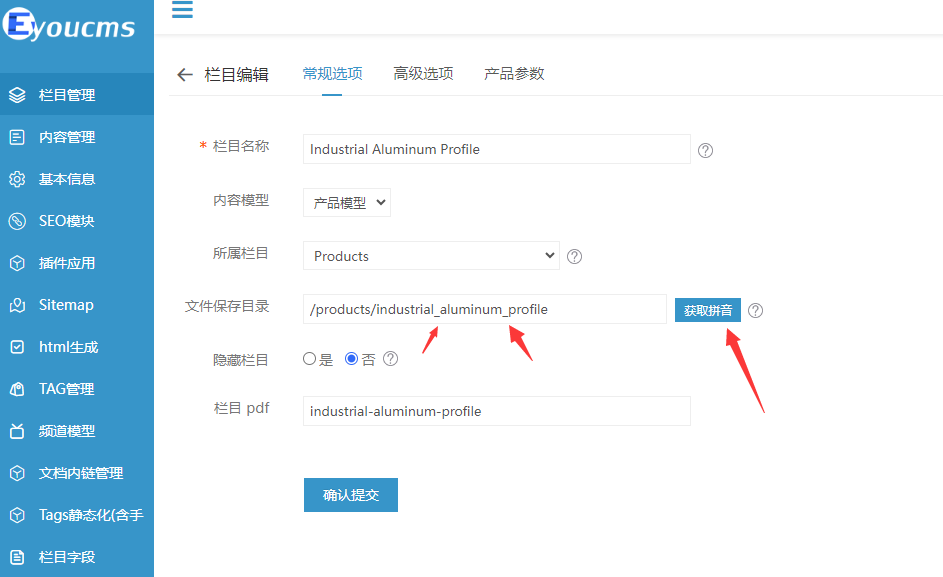Switch to the 常规选项 tab
This screenshot has height=577, width=943.
coord(333,74)
